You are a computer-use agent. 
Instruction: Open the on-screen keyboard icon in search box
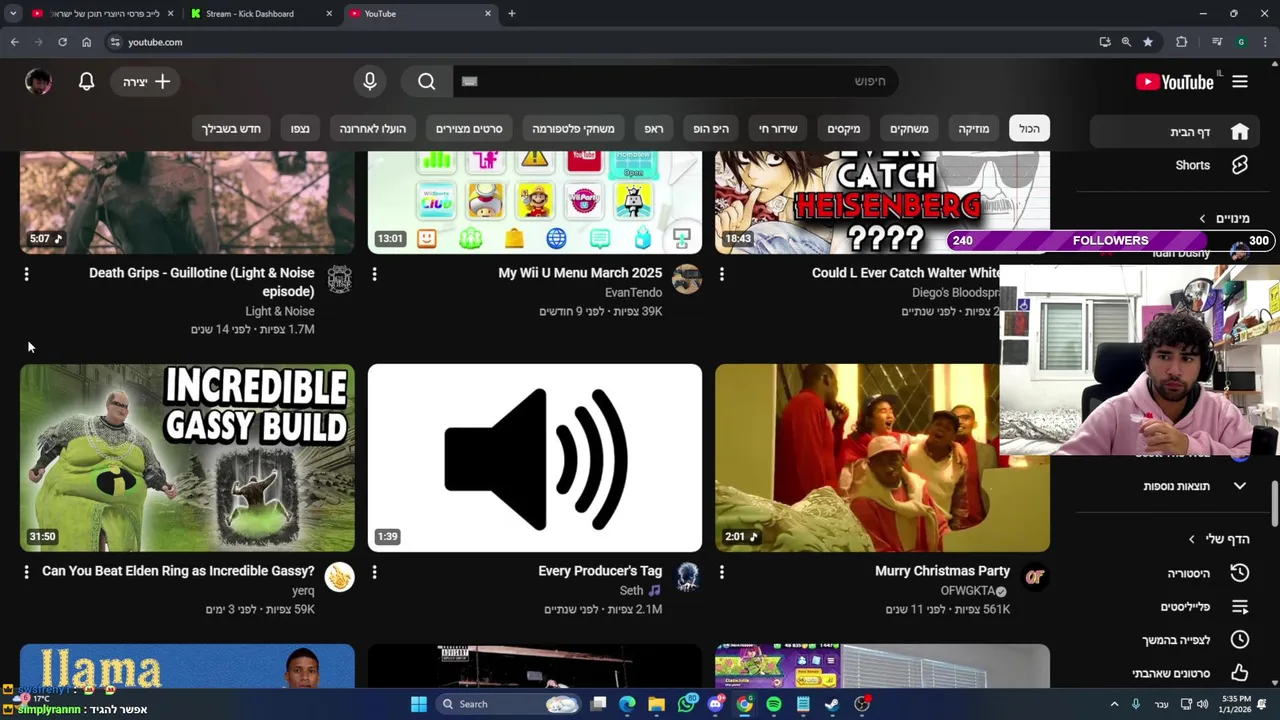pos(470,82)
